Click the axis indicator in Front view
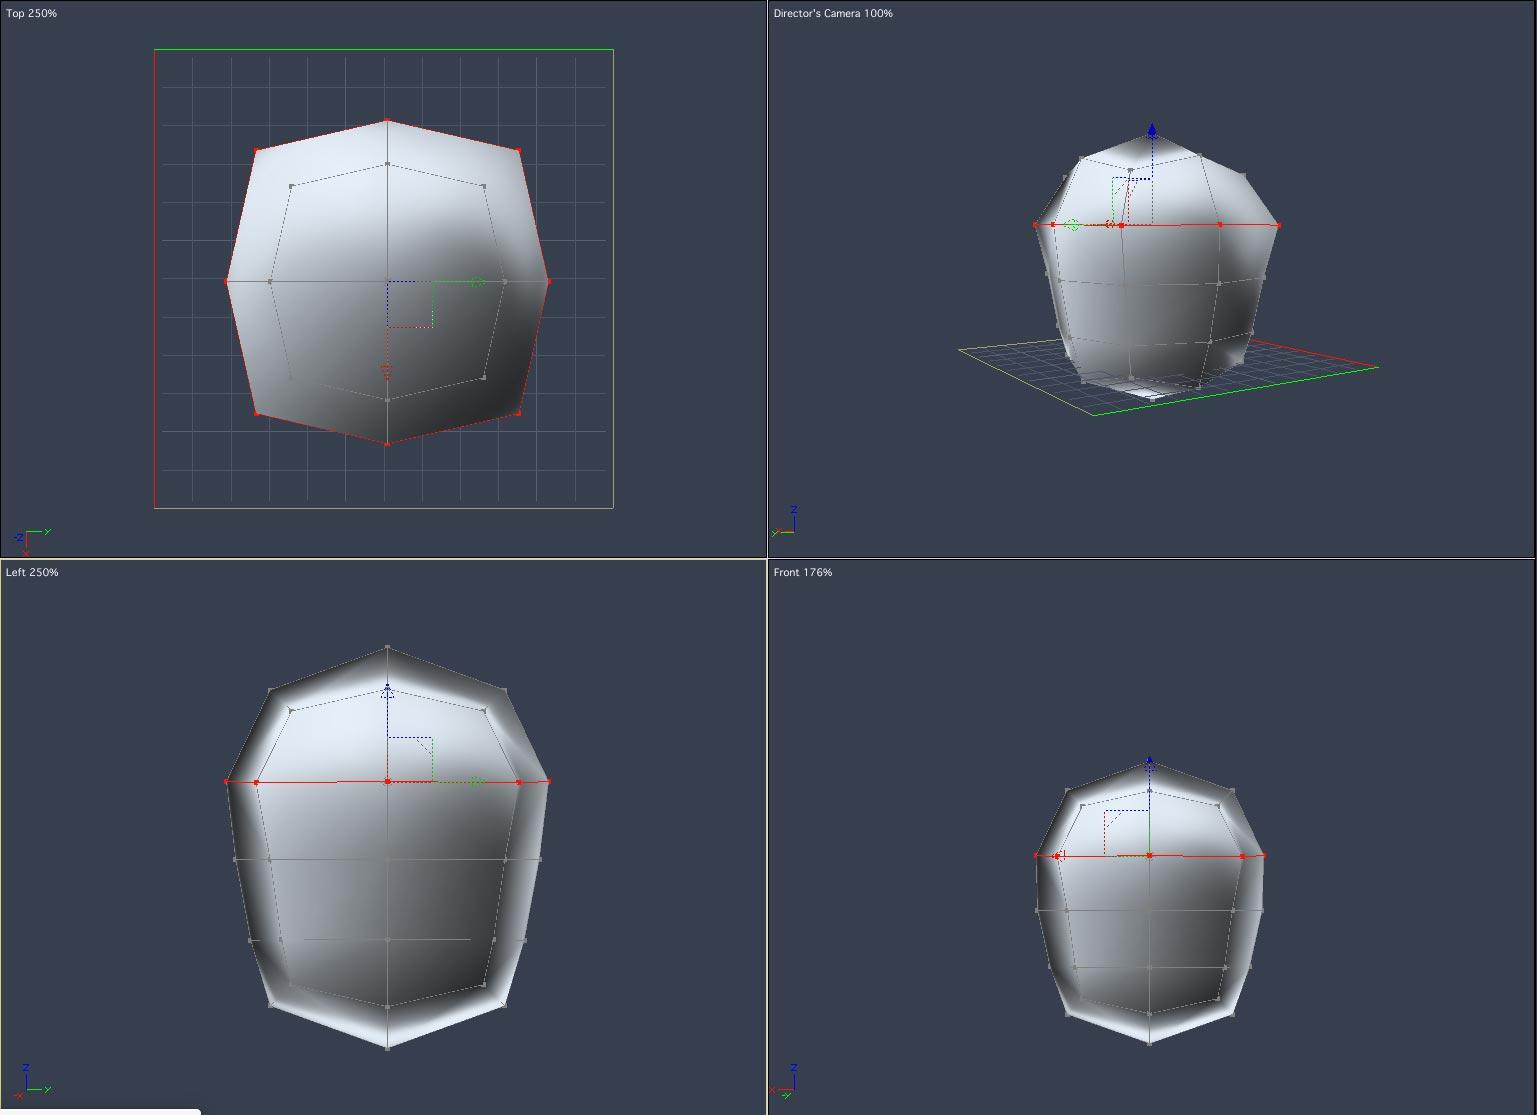 pyautogui.click(x=785, y=1081)
